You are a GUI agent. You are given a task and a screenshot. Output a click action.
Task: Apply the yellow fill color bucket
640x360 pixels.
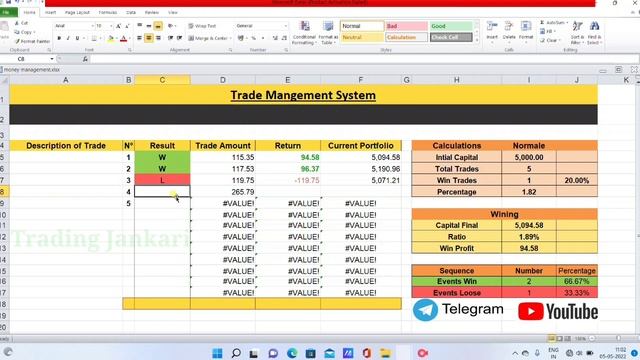(111, 38)
